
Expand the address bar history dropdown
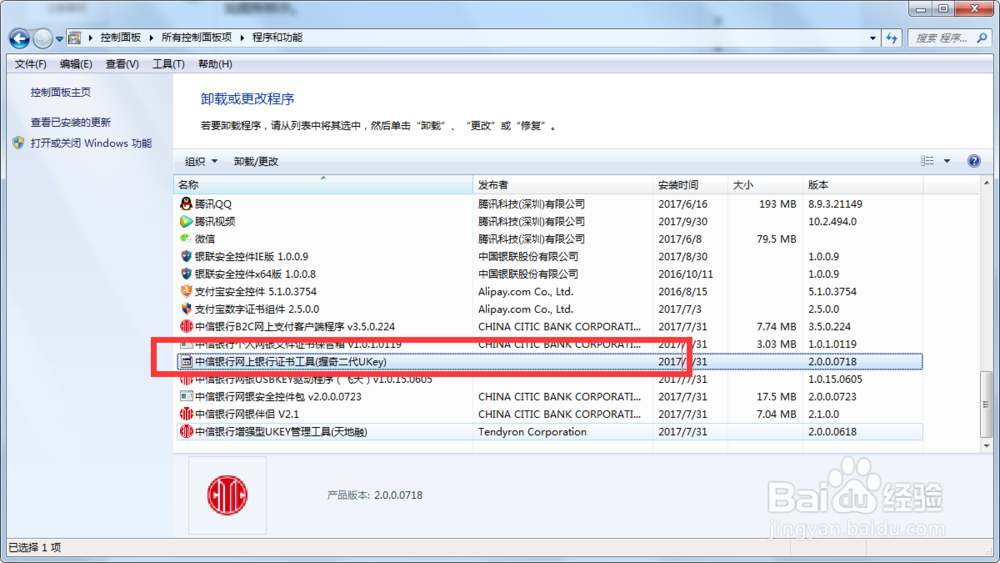(x=872, y=38)
